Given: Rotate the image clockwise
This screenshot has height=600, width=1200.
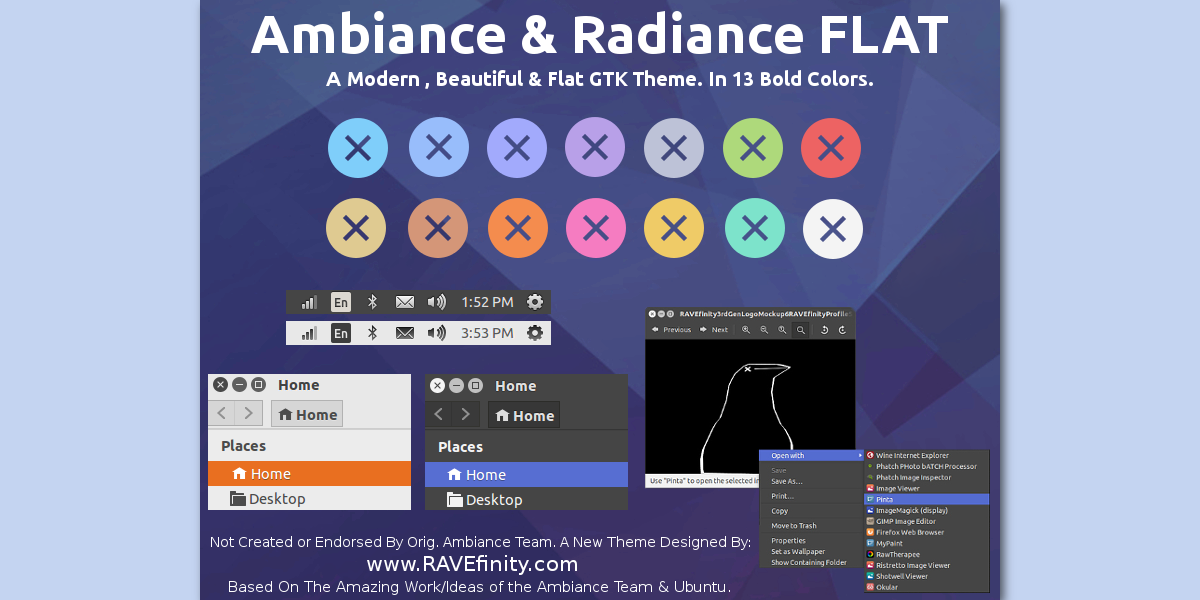Looking at the screenshot, I should [843, 329].
